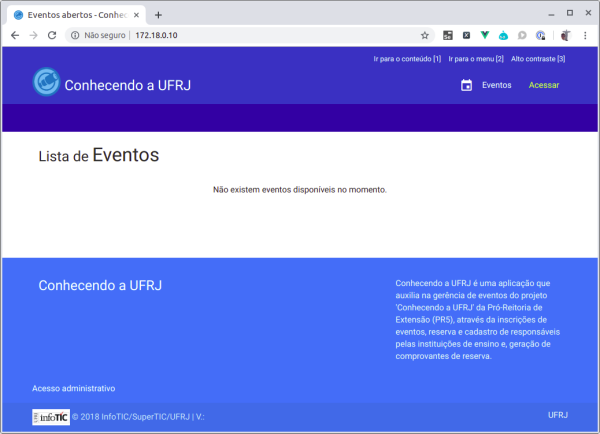Click the browser forward arrow
600x434 pixels.
click(x=34, y=35)
